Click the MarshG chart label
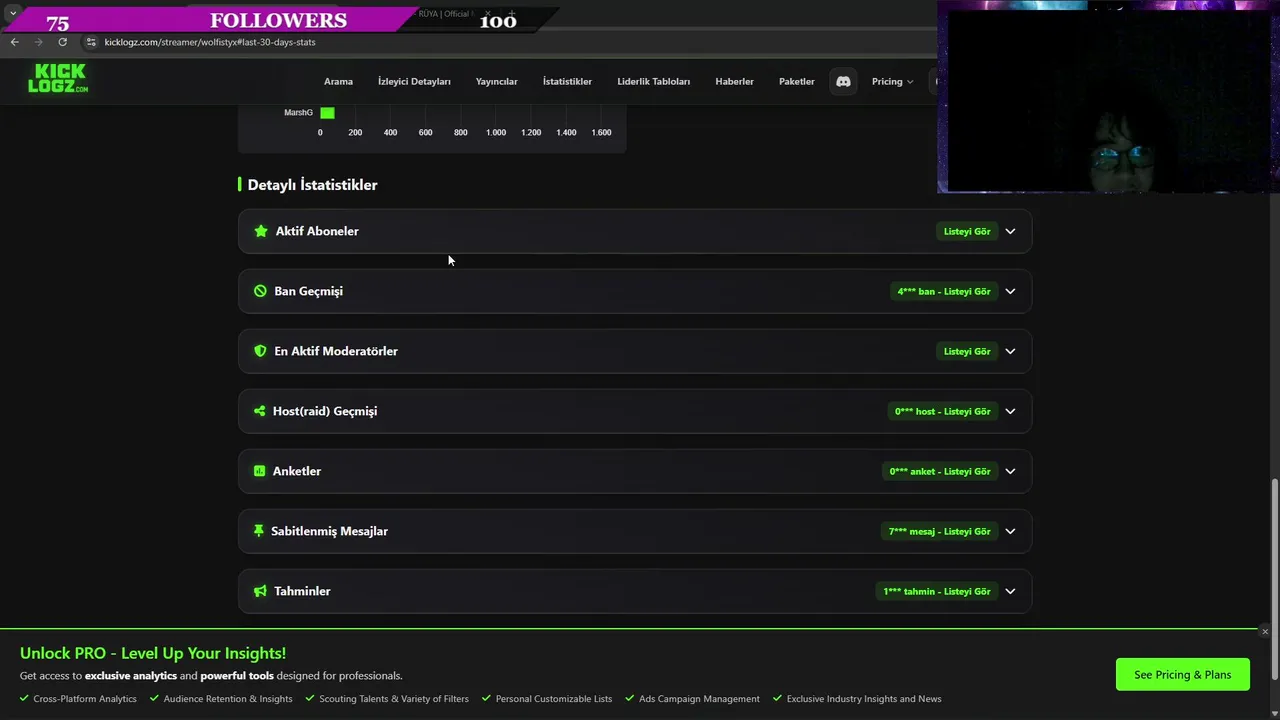This screenshot has width=1280, height=720. point(298,113)
